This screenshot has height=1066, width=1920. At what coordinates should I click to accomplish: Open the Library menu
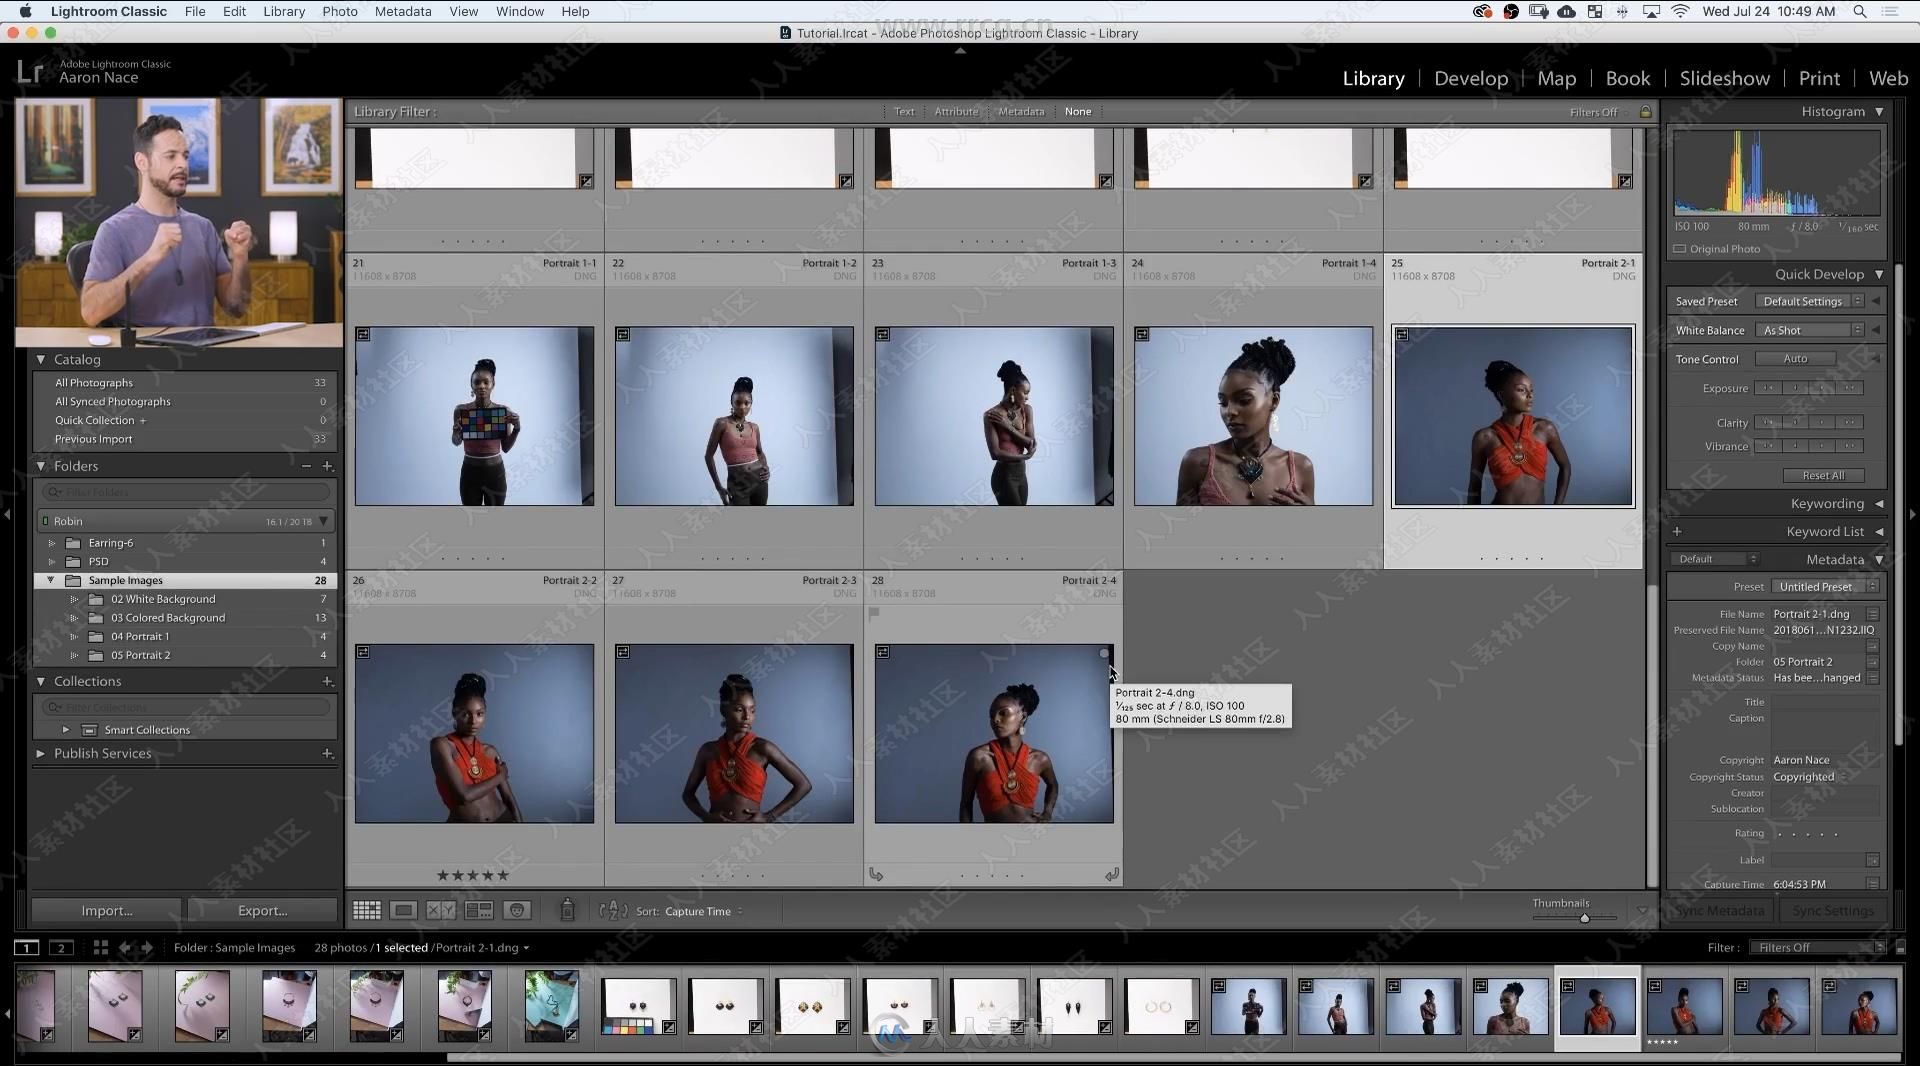tap(284, 11)
